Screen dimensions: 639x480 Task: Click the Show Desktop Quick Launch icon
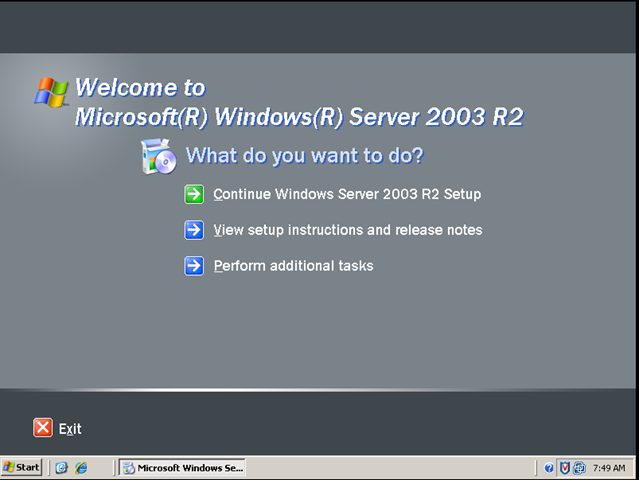click(62, 467)
